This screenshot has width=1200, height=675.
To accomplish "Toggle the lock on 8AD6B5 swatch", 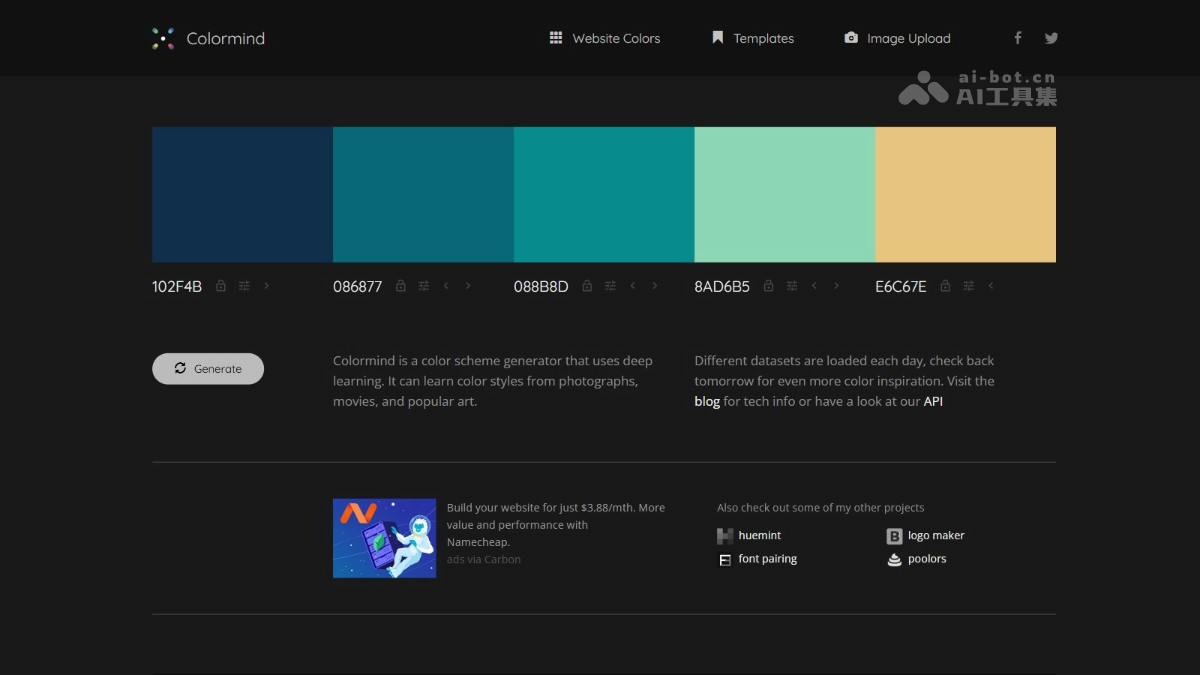I will click(768, 286).
